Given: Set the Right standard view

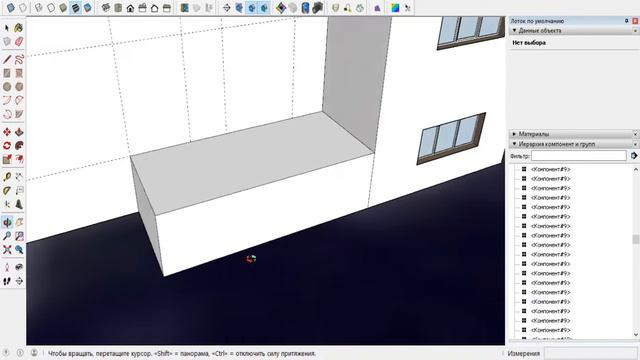Looking at the screenshot, I should point(142,7).
